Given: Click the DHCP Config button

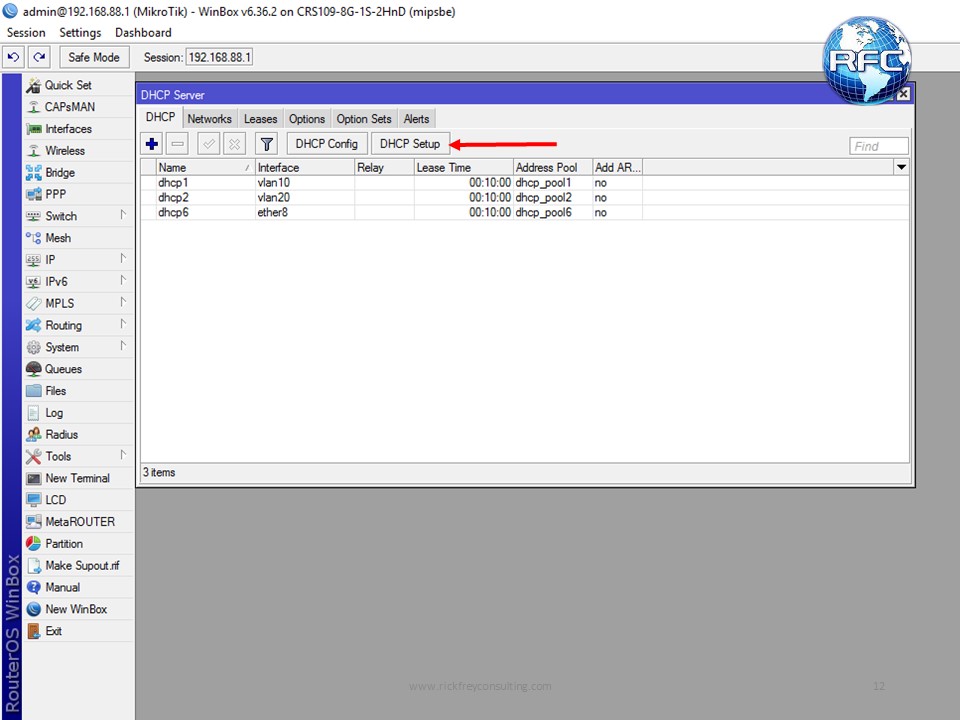Looking at the screenshot, I should [x=326, y=144].
